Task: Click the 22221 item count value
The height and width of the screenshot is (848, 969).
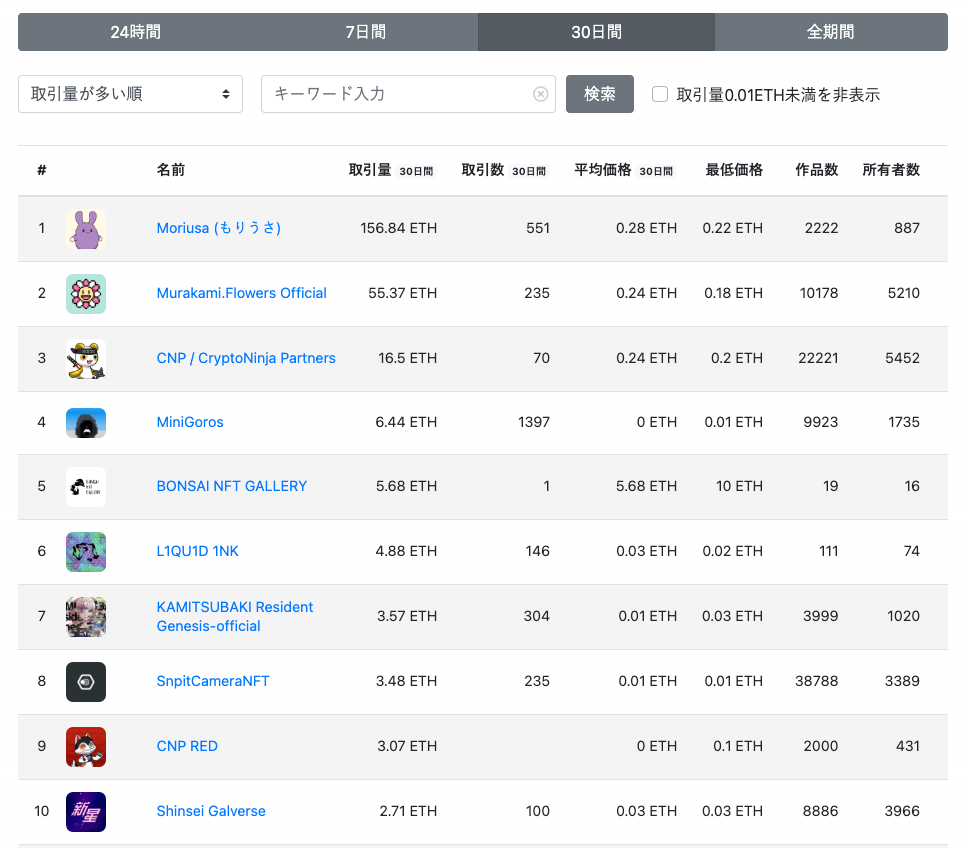Action: [x=818, y=358]
